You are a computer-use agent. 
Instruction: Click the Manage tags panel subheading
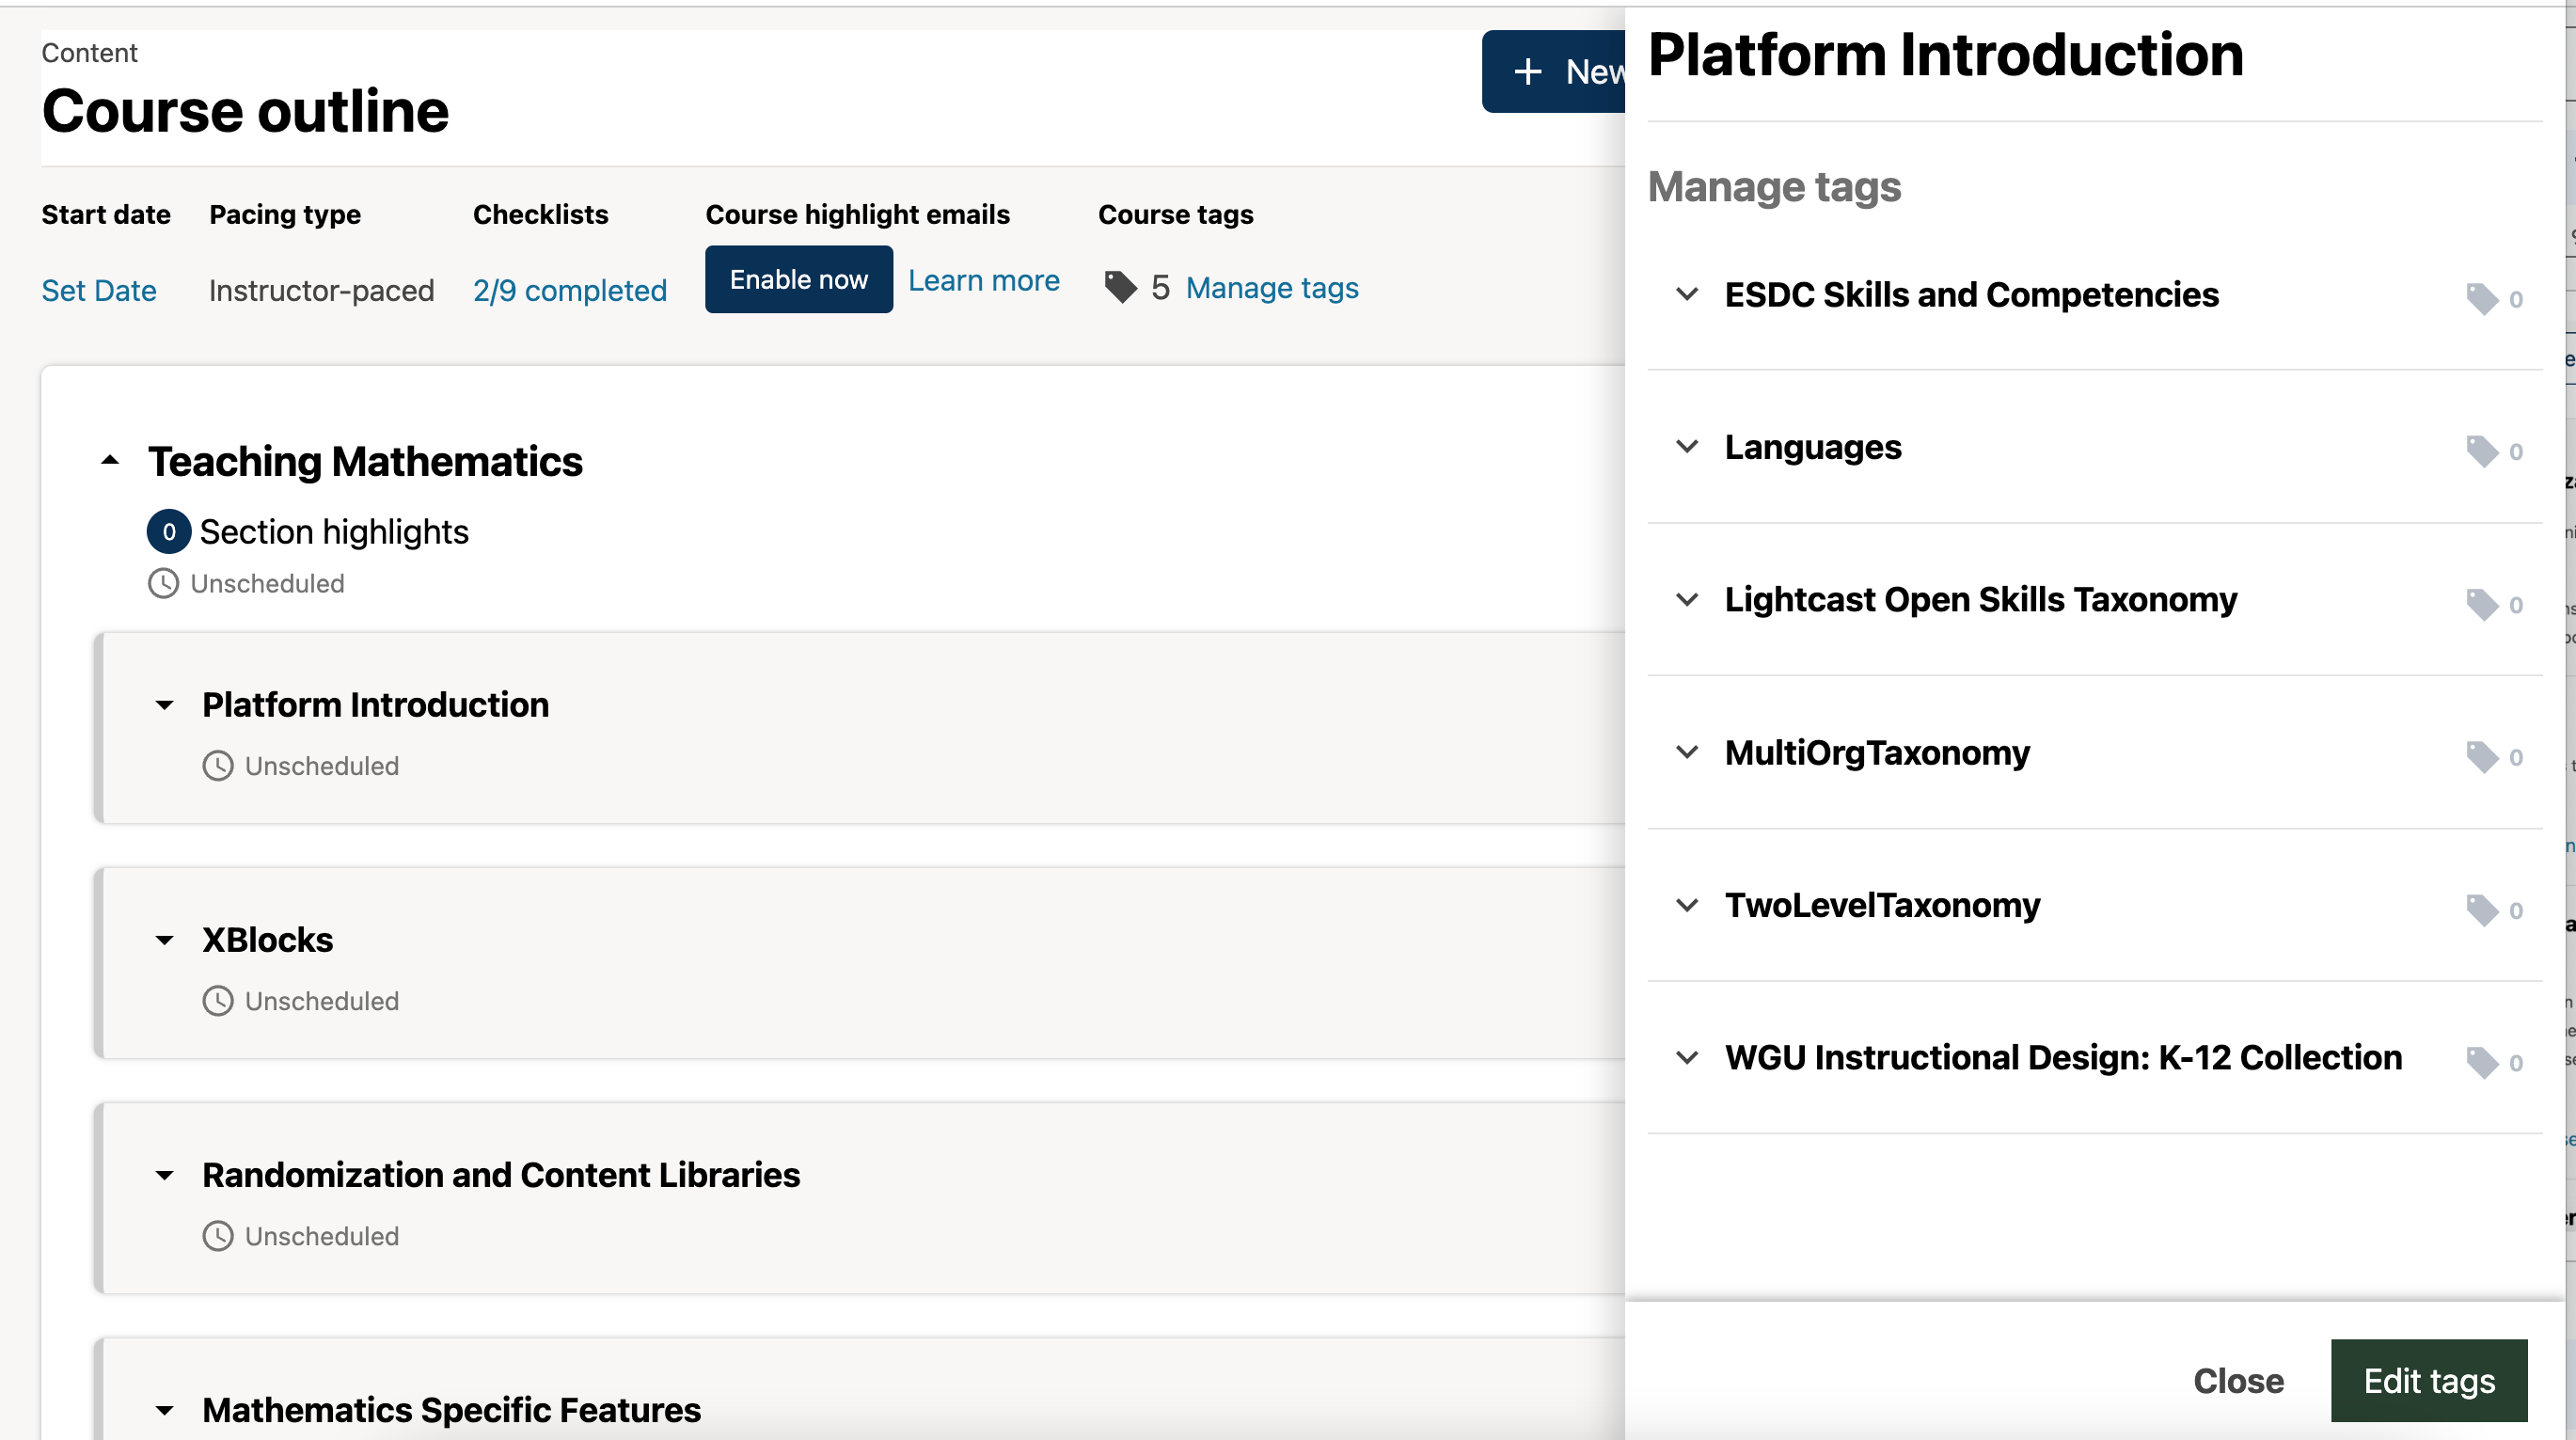click(x=1774, y=187)
